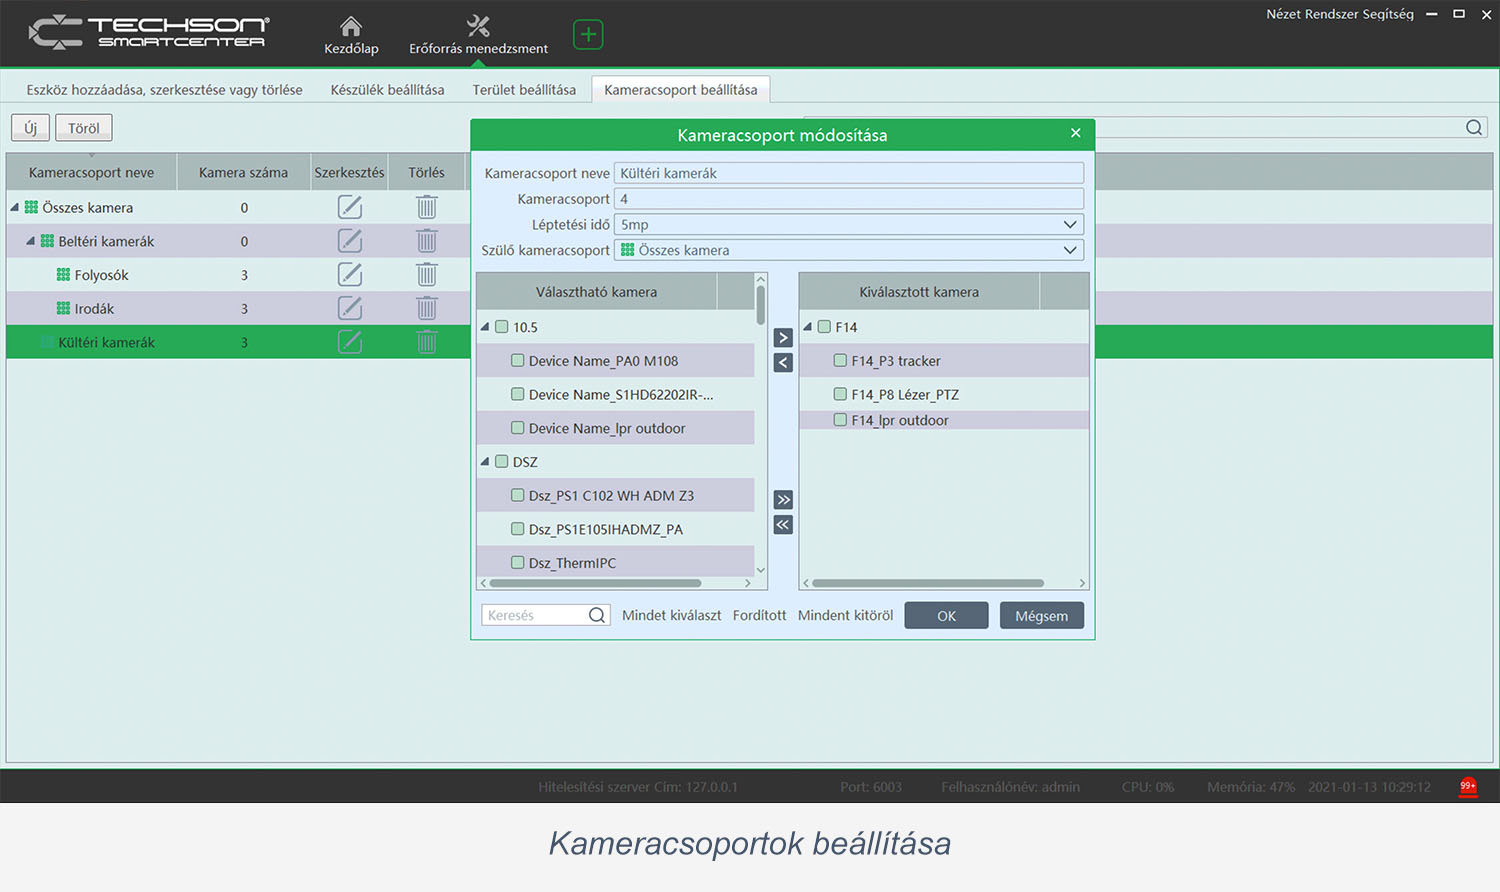
Task: Click the Mégsem cancel button
Action: click(1041, 616)
